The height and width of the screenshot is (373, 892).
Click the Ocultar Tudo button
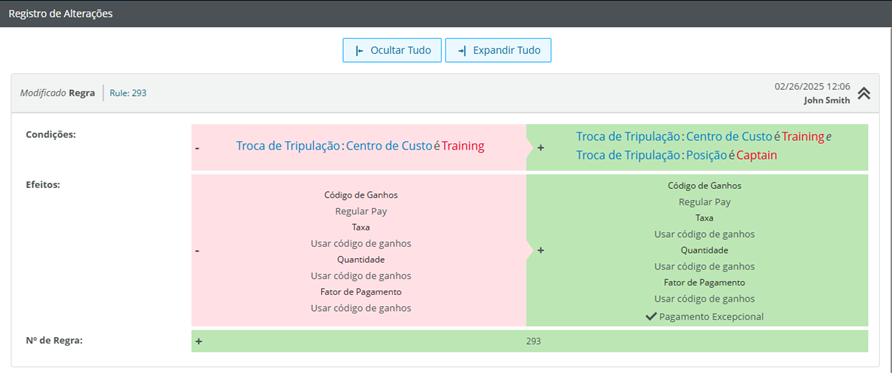tap(392, 50)
